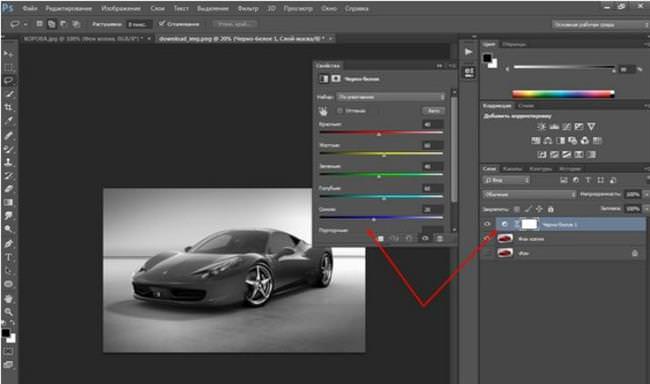
Task: Switch to the Channels tab
Action: [x=512, y=169]
